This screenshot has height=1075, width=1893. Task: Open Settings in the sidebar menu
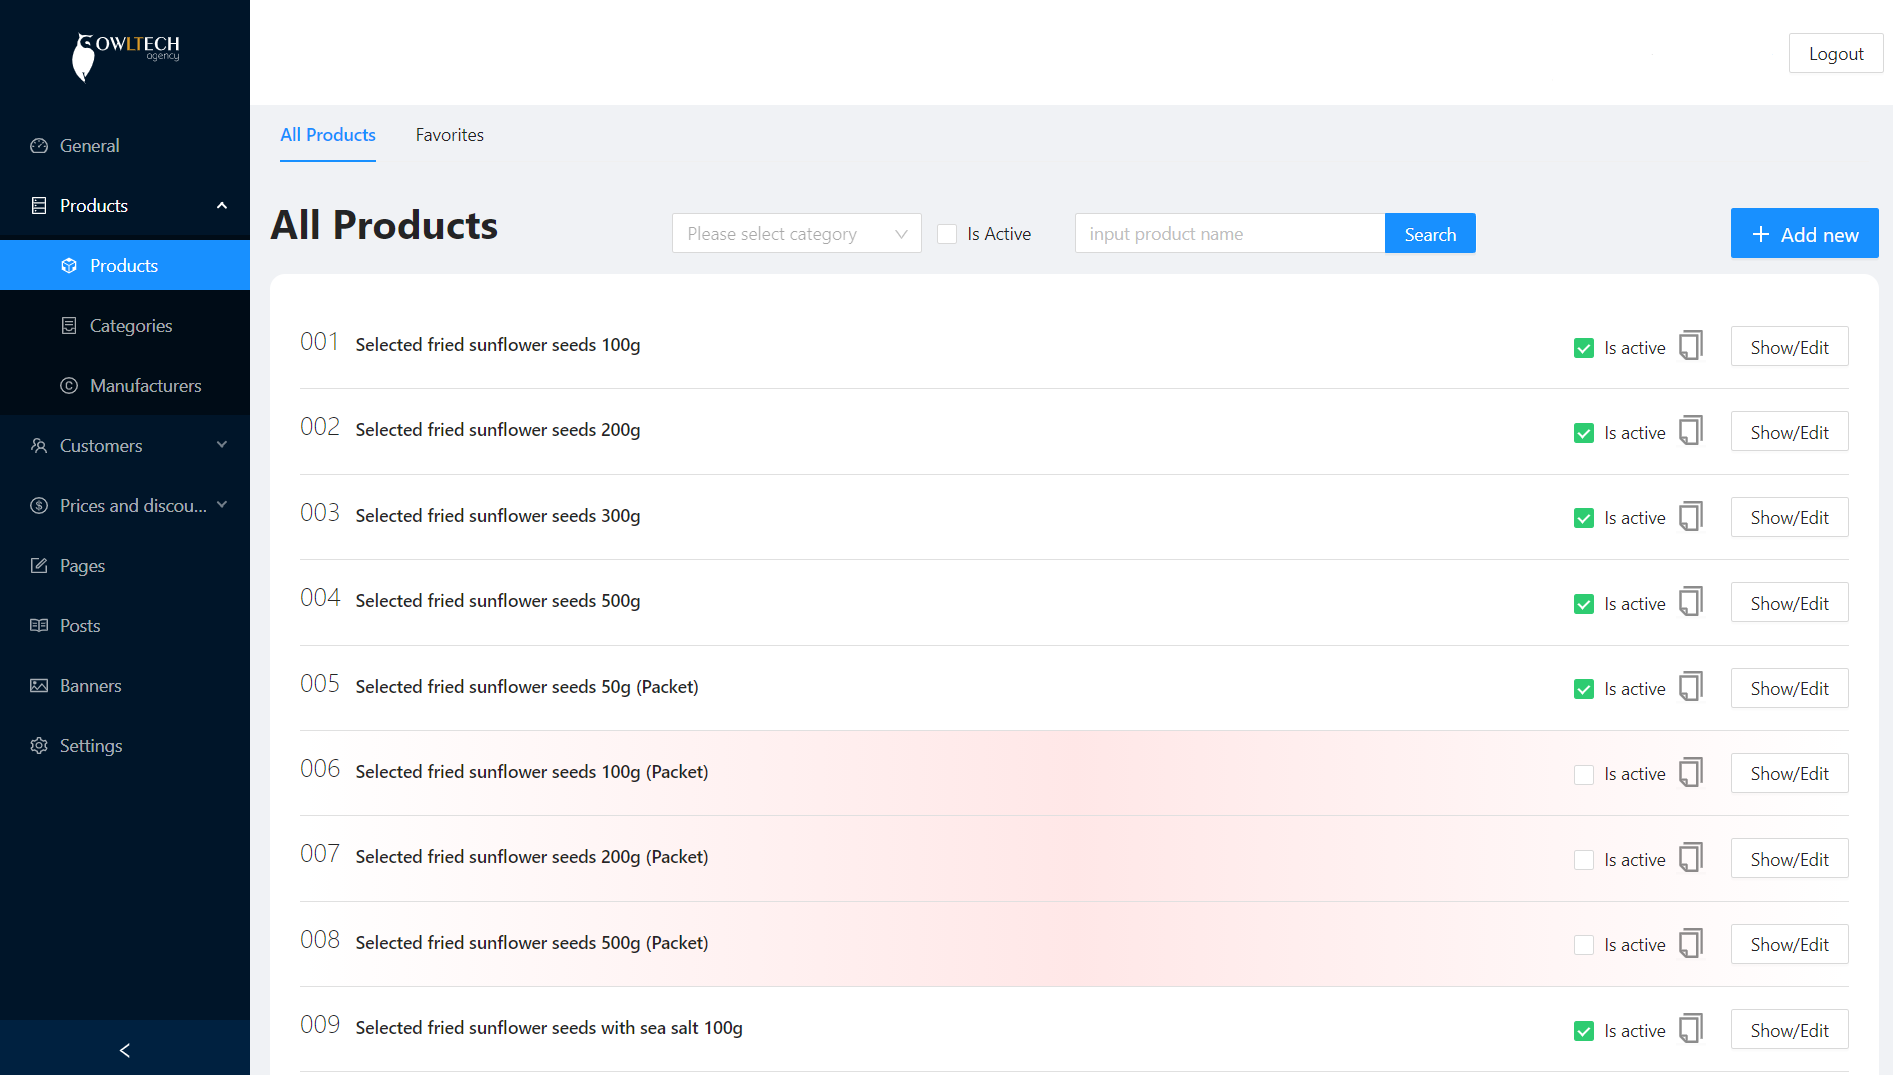(x=125, y=746)
